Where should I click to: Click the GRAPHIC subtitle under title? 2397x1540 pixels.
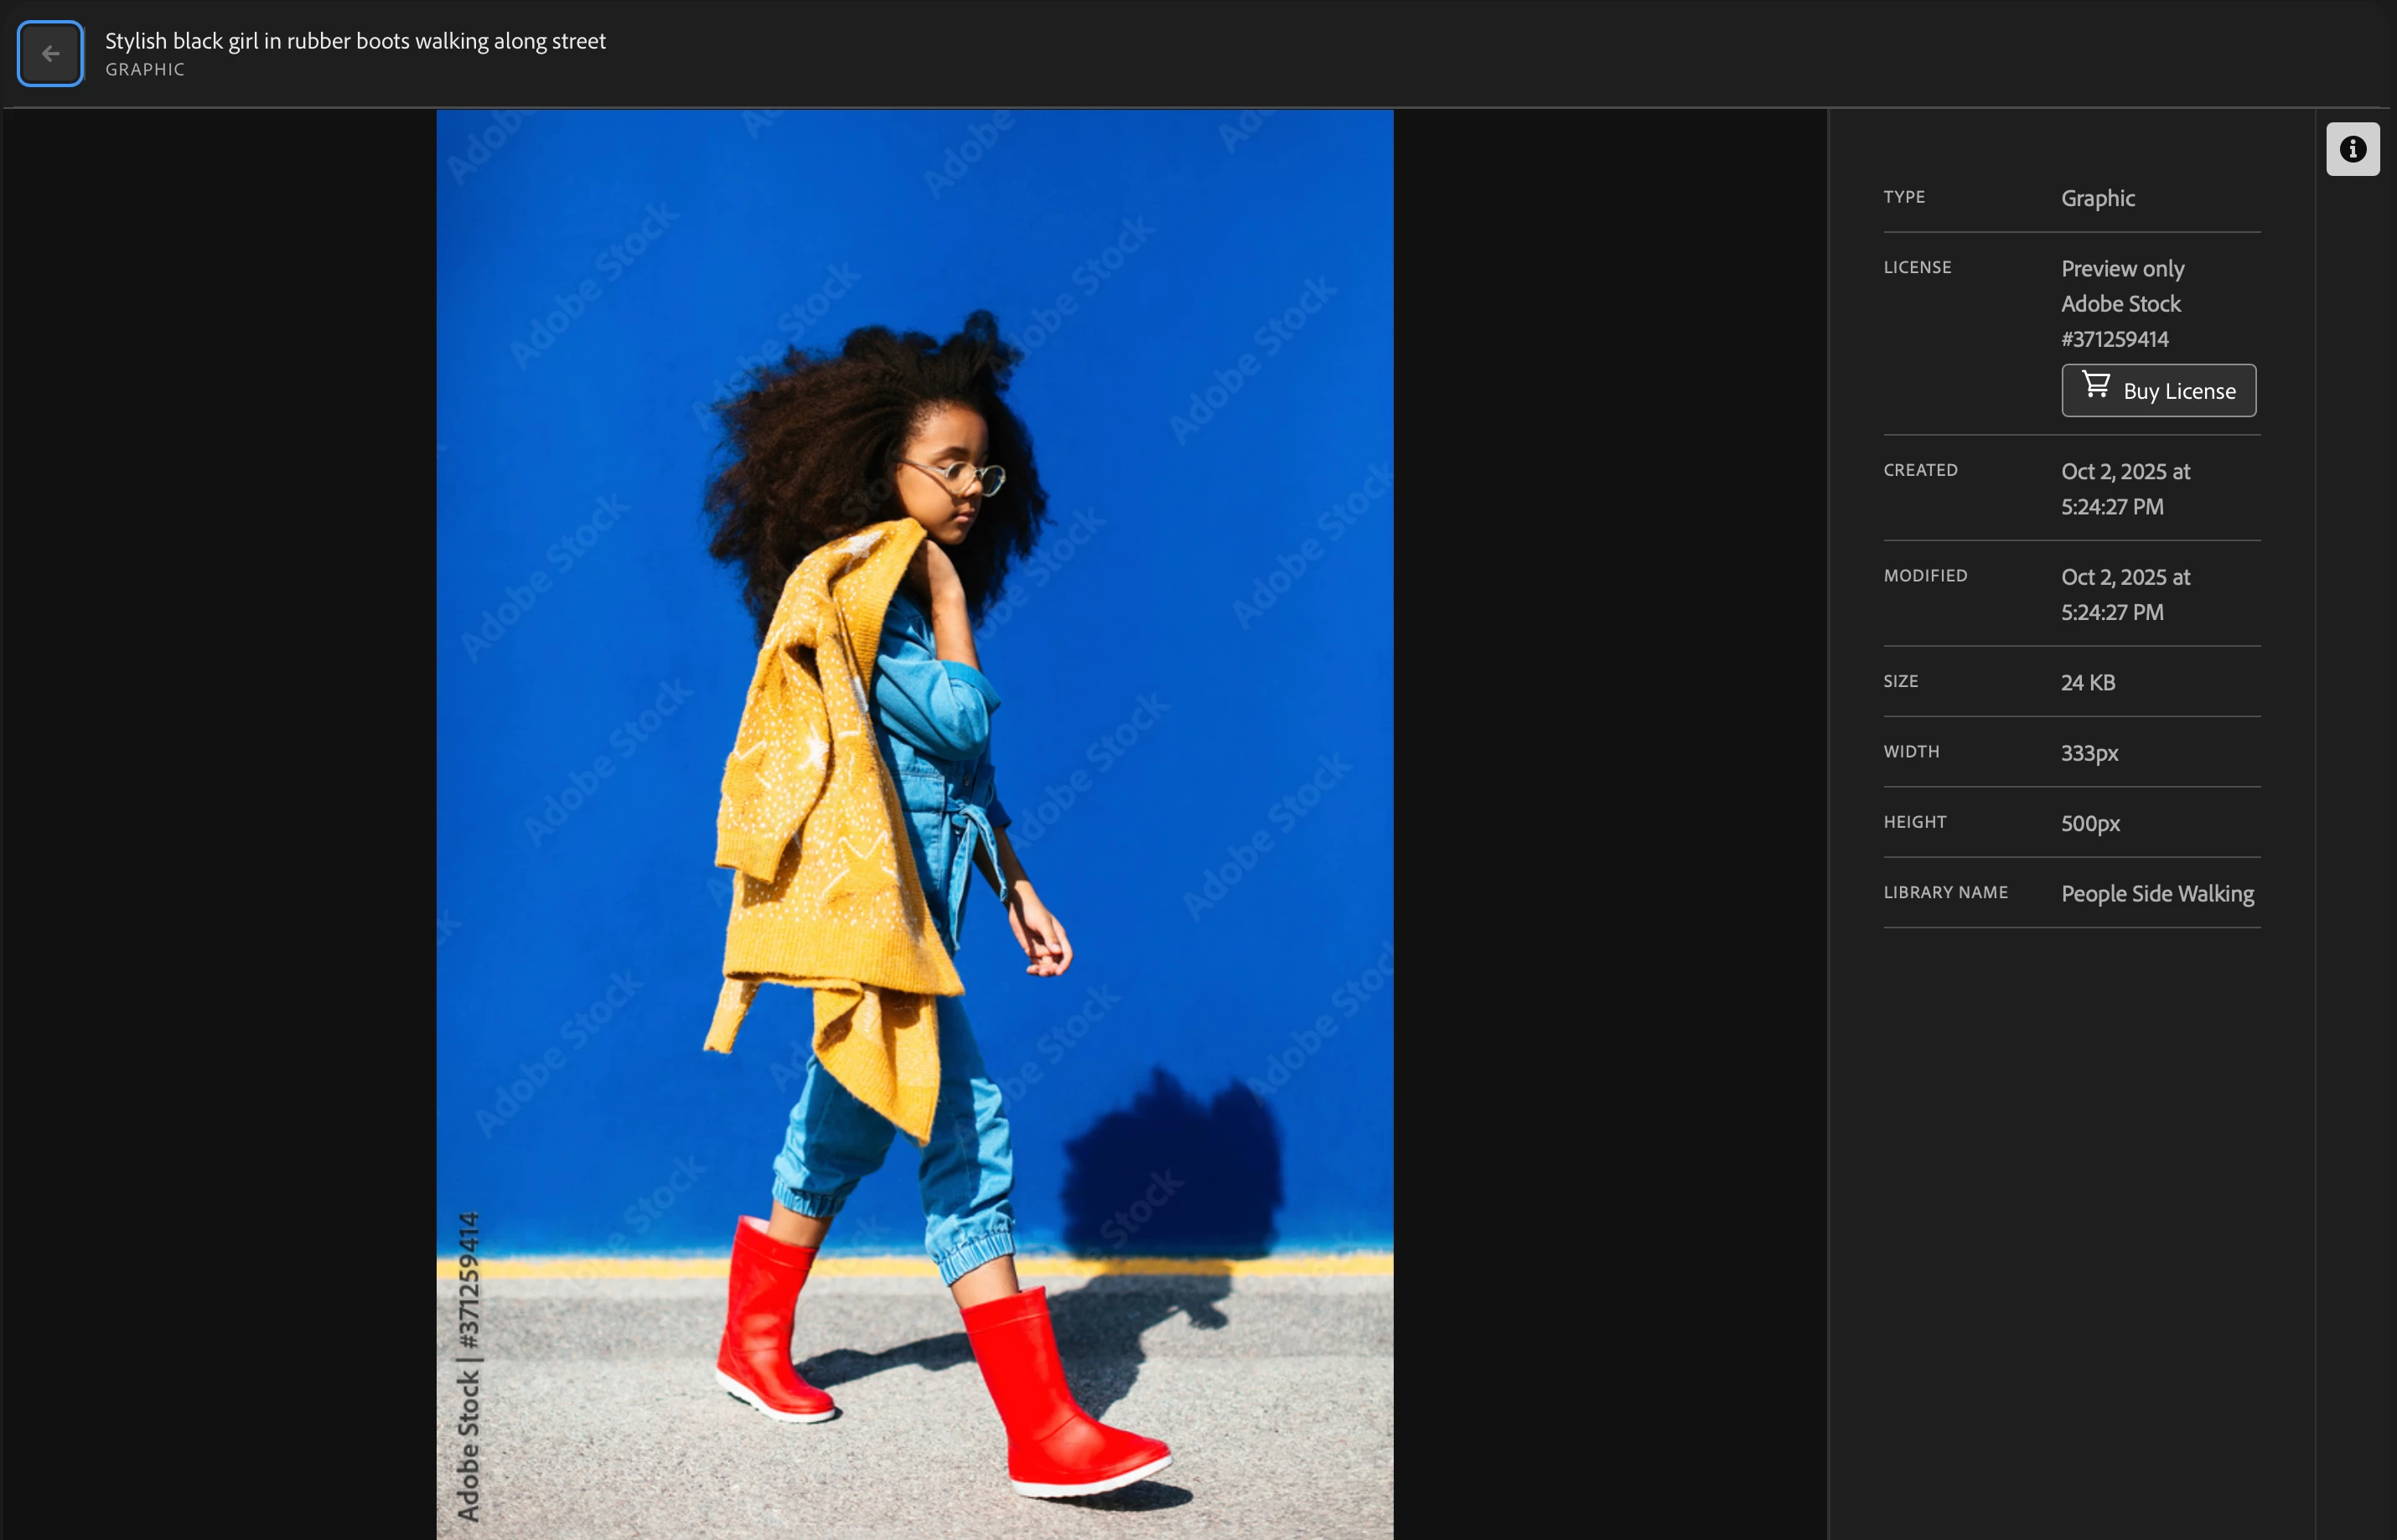pyautogui.click(x=145, y=70)
